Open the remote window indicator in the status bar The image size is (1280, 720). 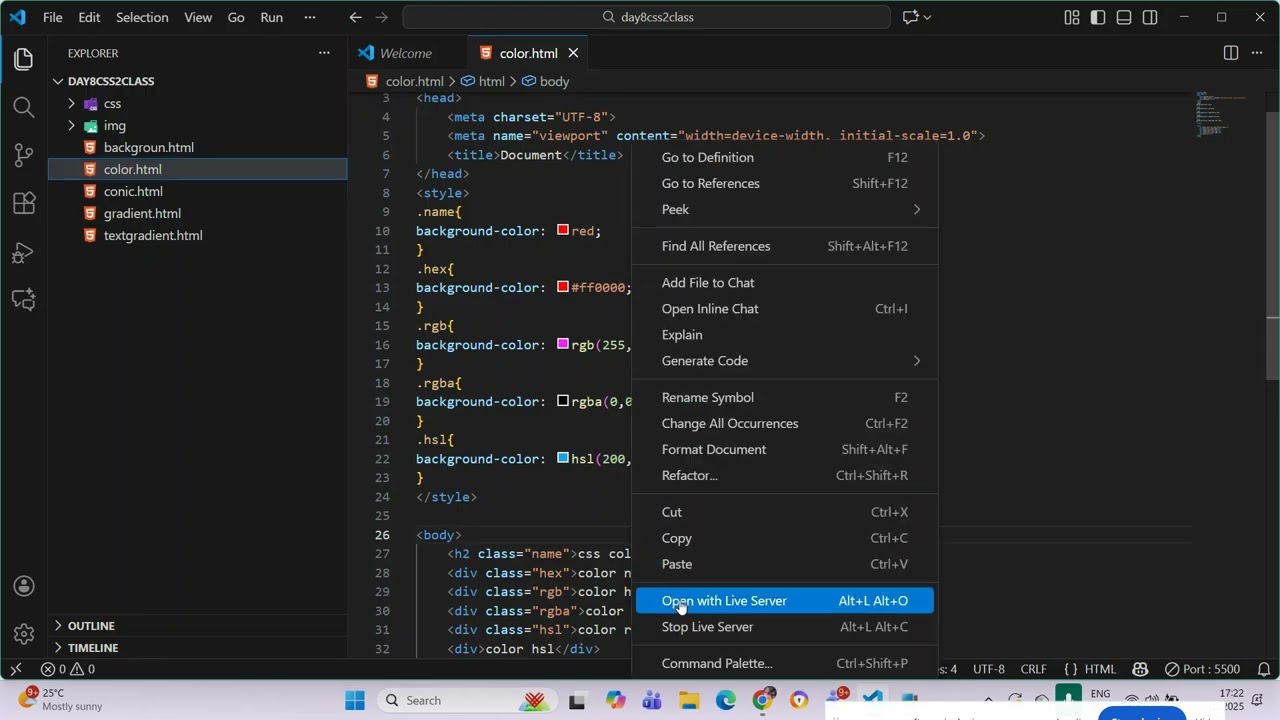(15, 669)
